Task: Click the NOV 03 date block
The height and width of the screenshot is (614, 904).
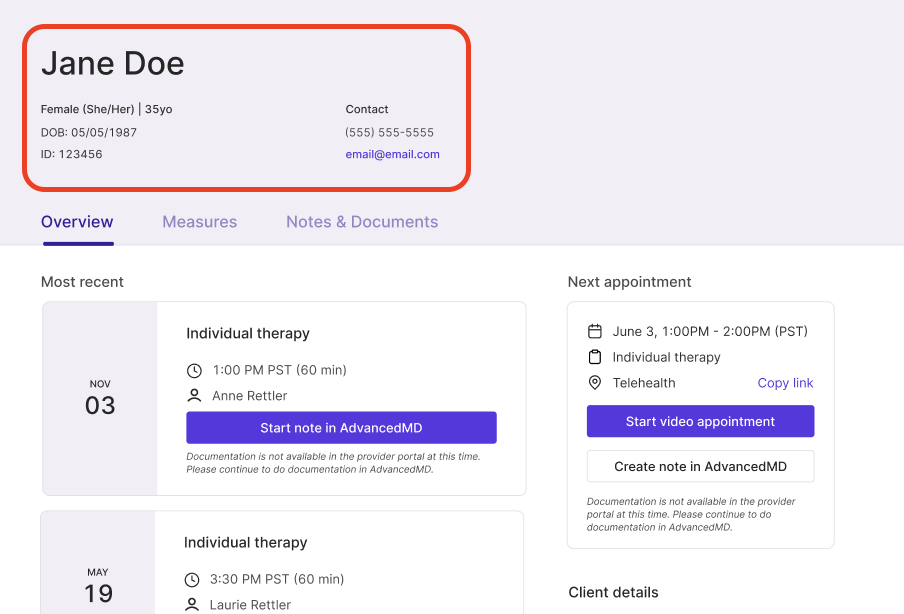Action: click(x=100, y=398)
